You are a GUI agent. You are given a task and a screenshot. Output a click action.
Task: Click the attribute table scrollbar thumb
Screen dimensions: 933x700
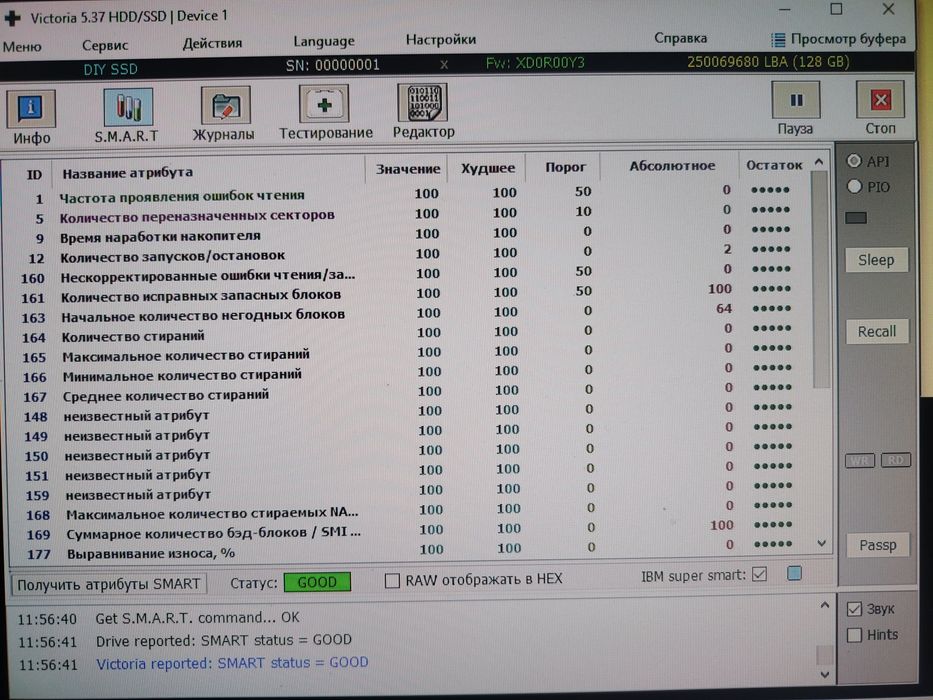point(820,280)
